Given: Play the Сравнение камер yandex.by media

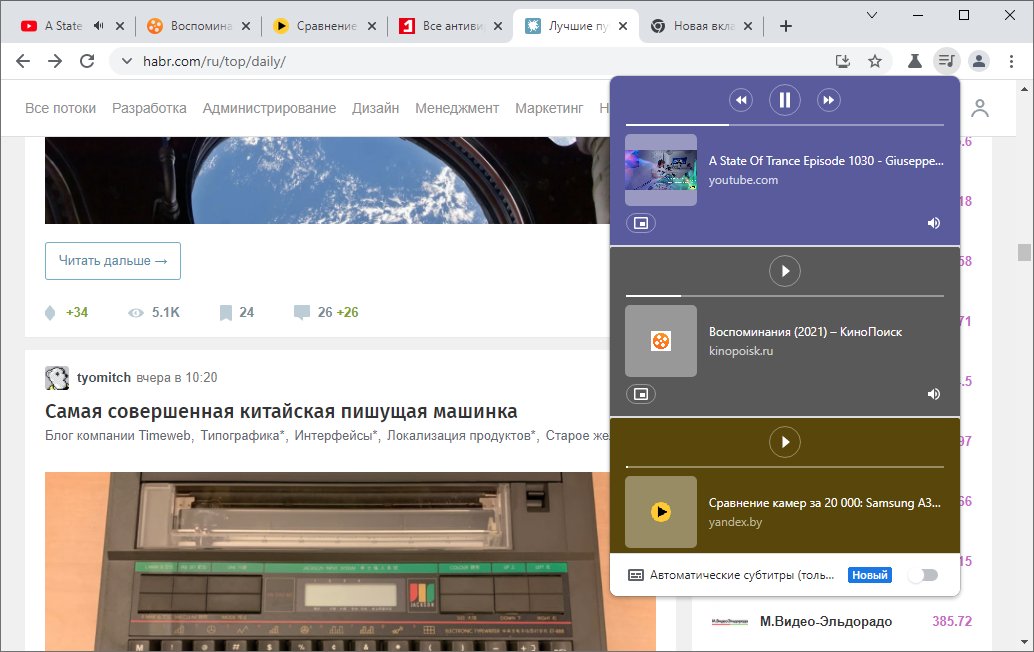Looking at the screenshot, I should pyautogui.click(x=784, y=441).
